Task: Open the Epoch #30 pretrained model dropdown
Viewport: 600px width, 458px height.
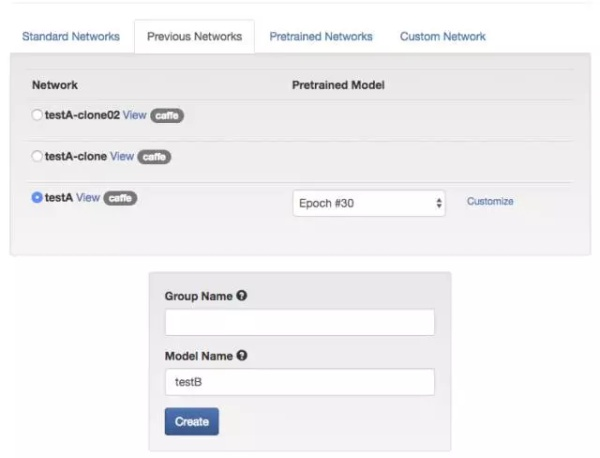Action: tap(370, 203)
